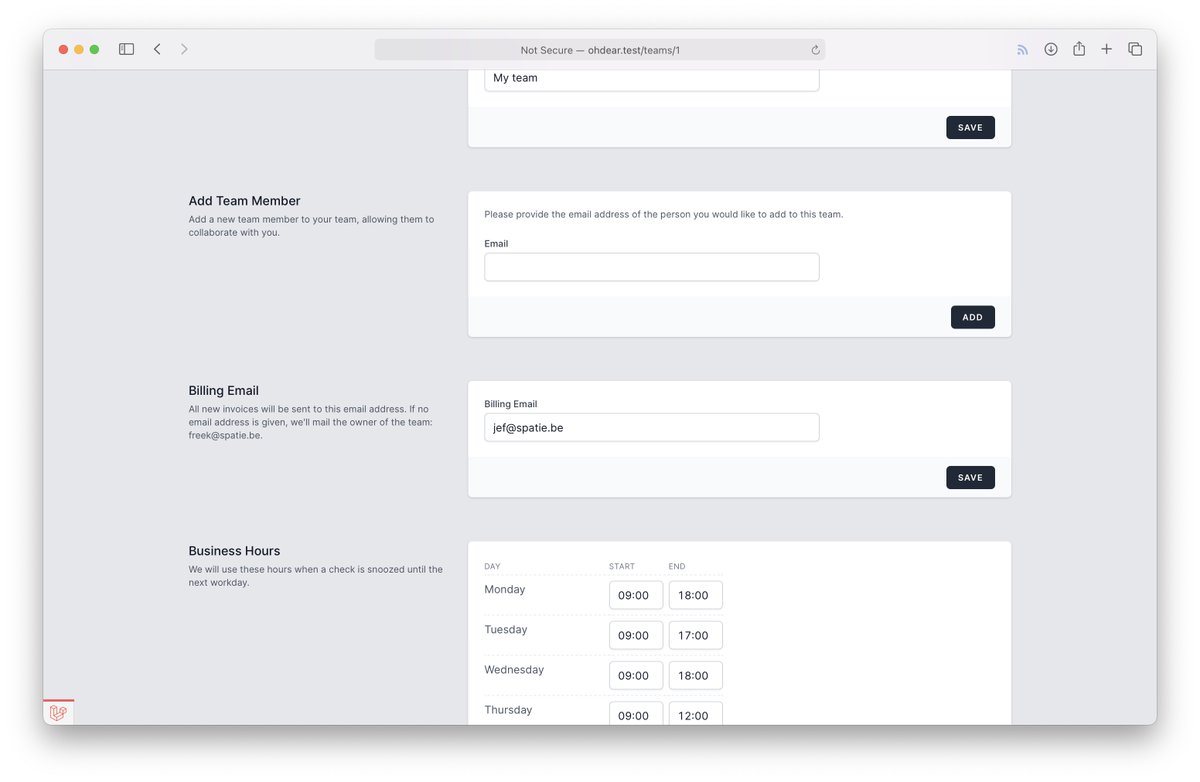The height and width of the screenshot is (782, 1200).
Task: Open the Share icon in toolbar
Action: tap(1079, 49)
